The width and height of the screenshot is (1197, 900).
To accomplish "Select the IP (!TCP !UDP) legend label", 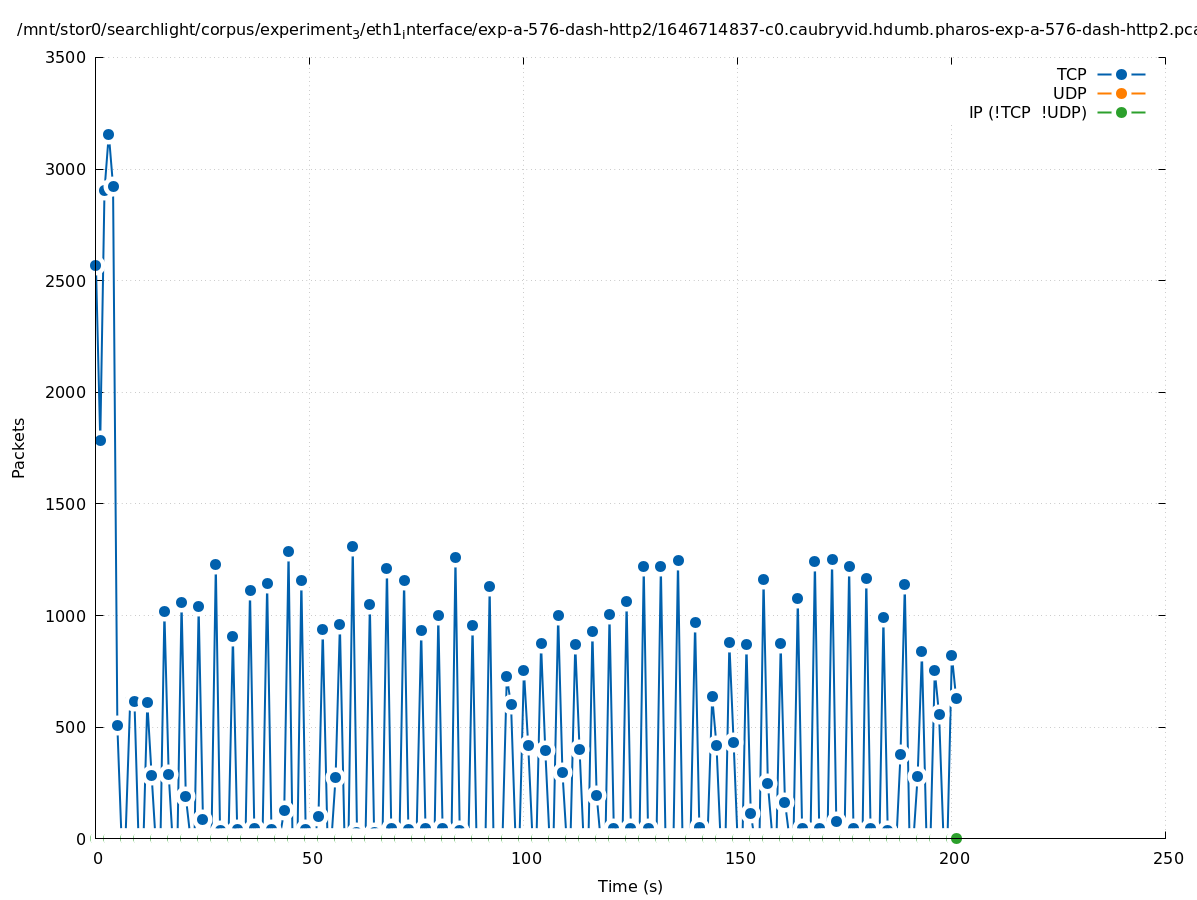I will [1027, 112].
